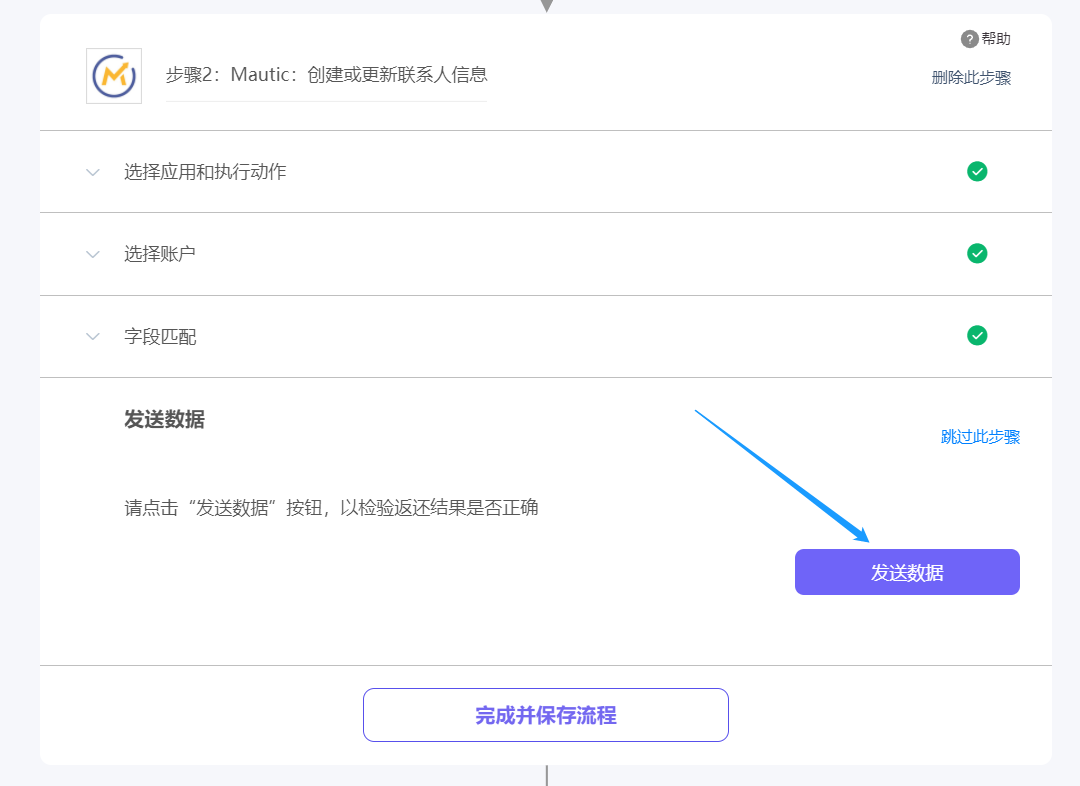This screenshot has width=1080, height=786.
Task: Click instruction text 请点击“发送数据”按钮
Action: (x=224, y=508)
